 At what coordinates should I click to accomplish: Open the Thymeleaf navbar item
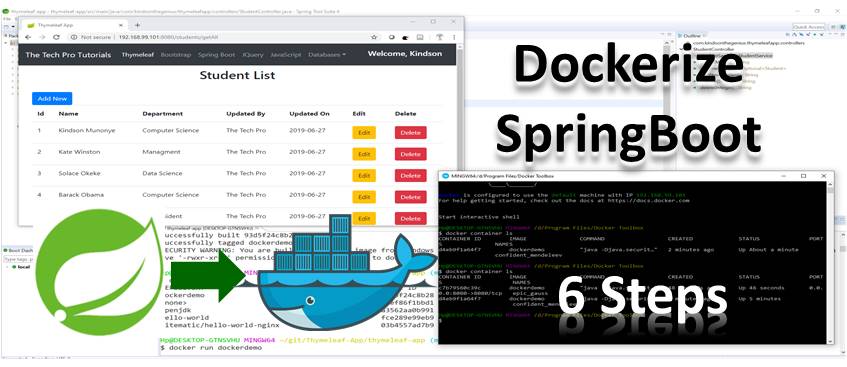pos(137,55)
